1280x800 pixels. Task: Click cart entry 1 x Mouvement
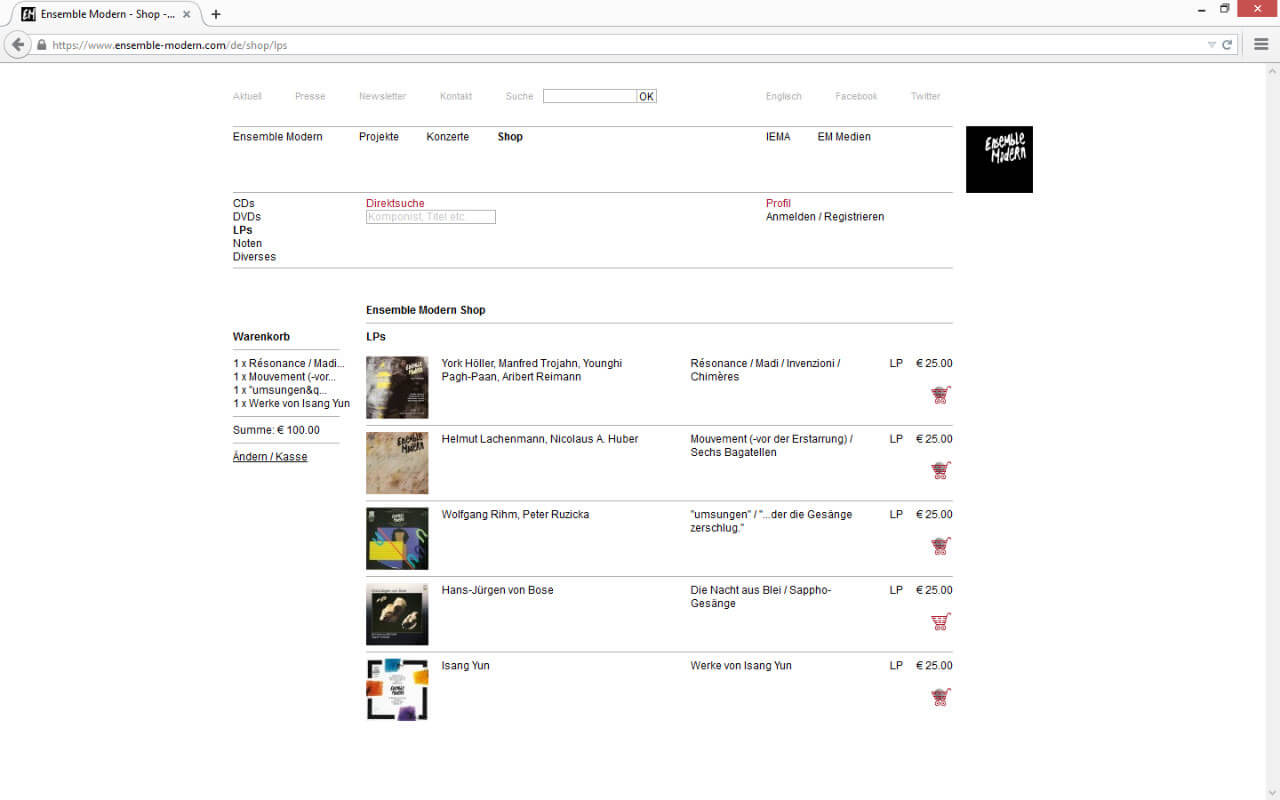(x=285, y=377)
